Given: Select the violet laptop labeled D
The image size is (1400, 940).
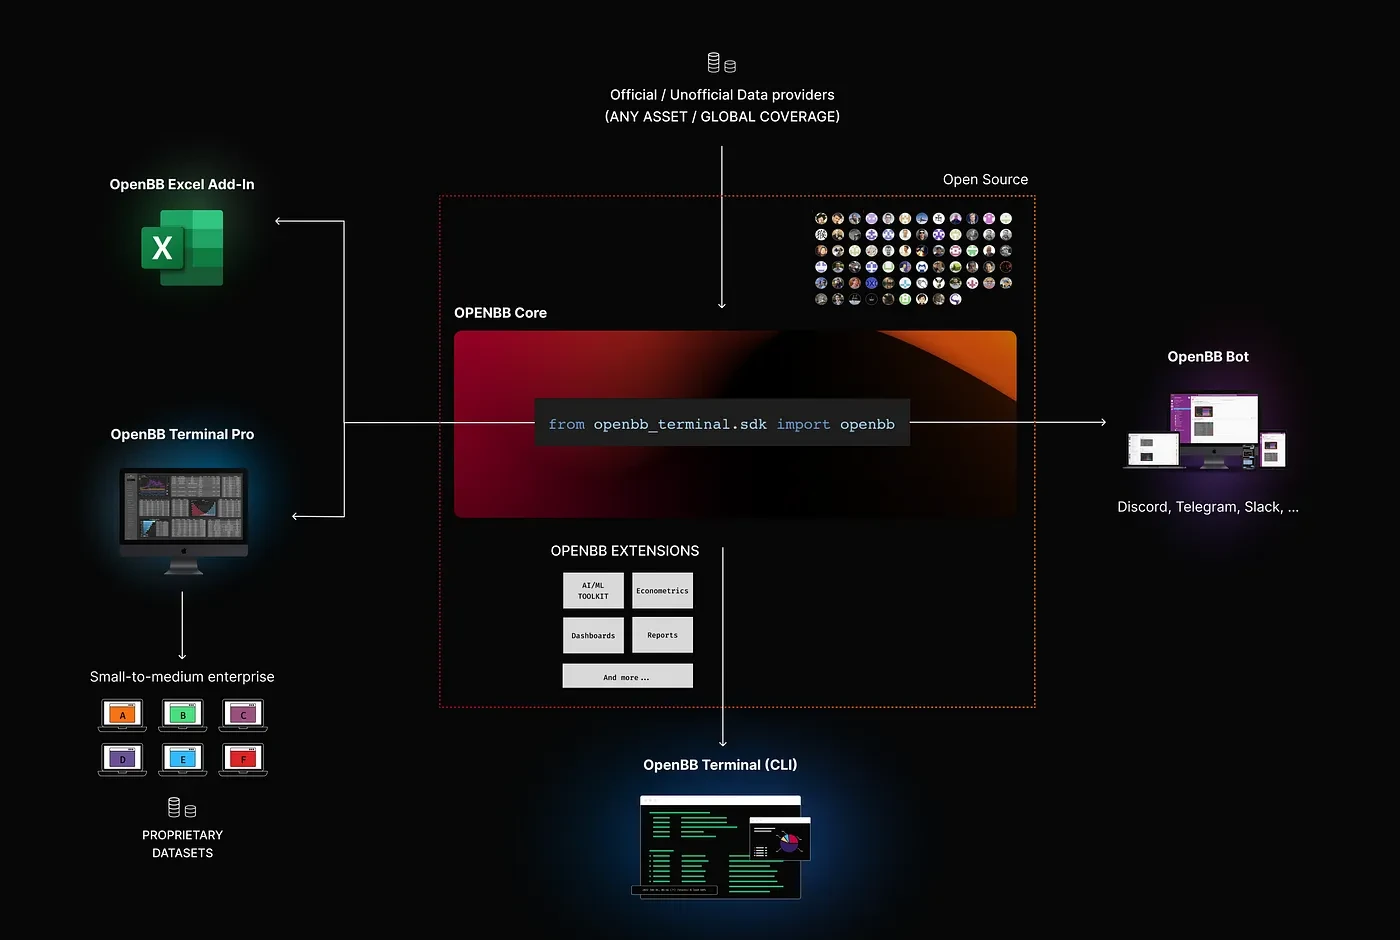Looking at the screenshot, I should point(123,759).
